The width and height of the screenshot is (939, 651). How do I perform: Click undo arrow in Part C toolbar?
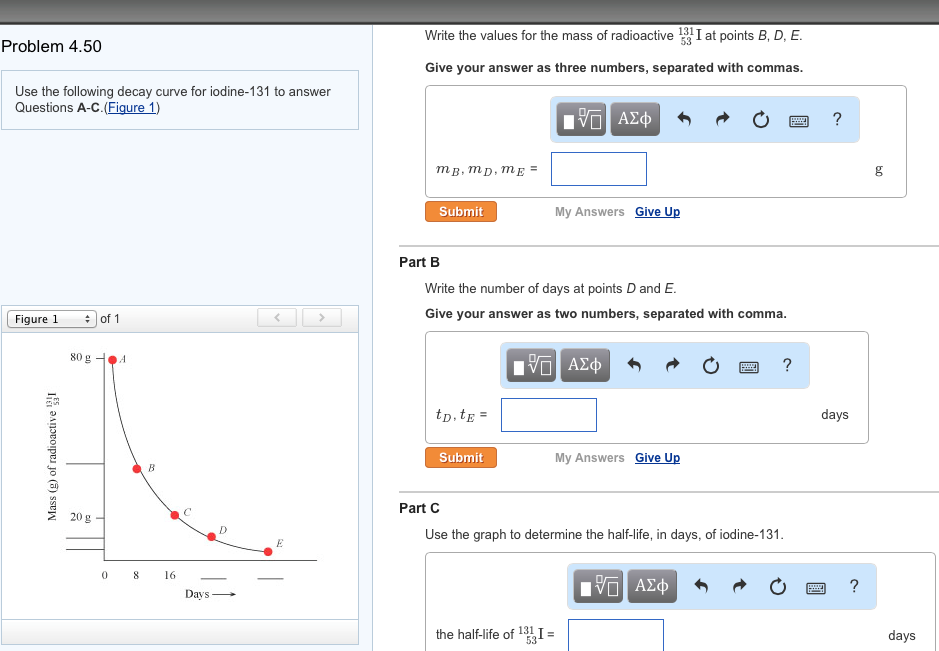pos(701,586)
